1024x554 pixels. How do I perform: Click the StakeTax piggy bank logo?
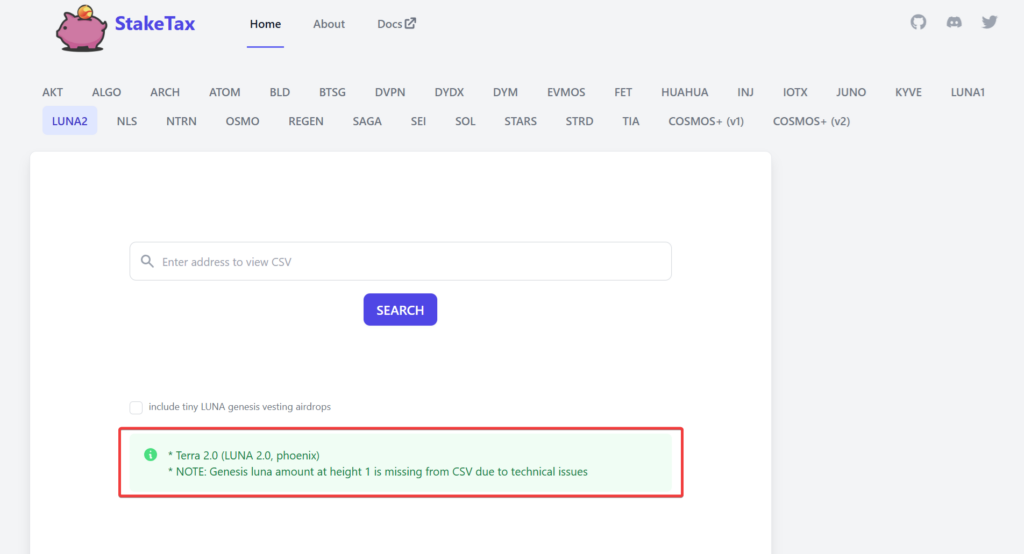[x=82, y=28]
